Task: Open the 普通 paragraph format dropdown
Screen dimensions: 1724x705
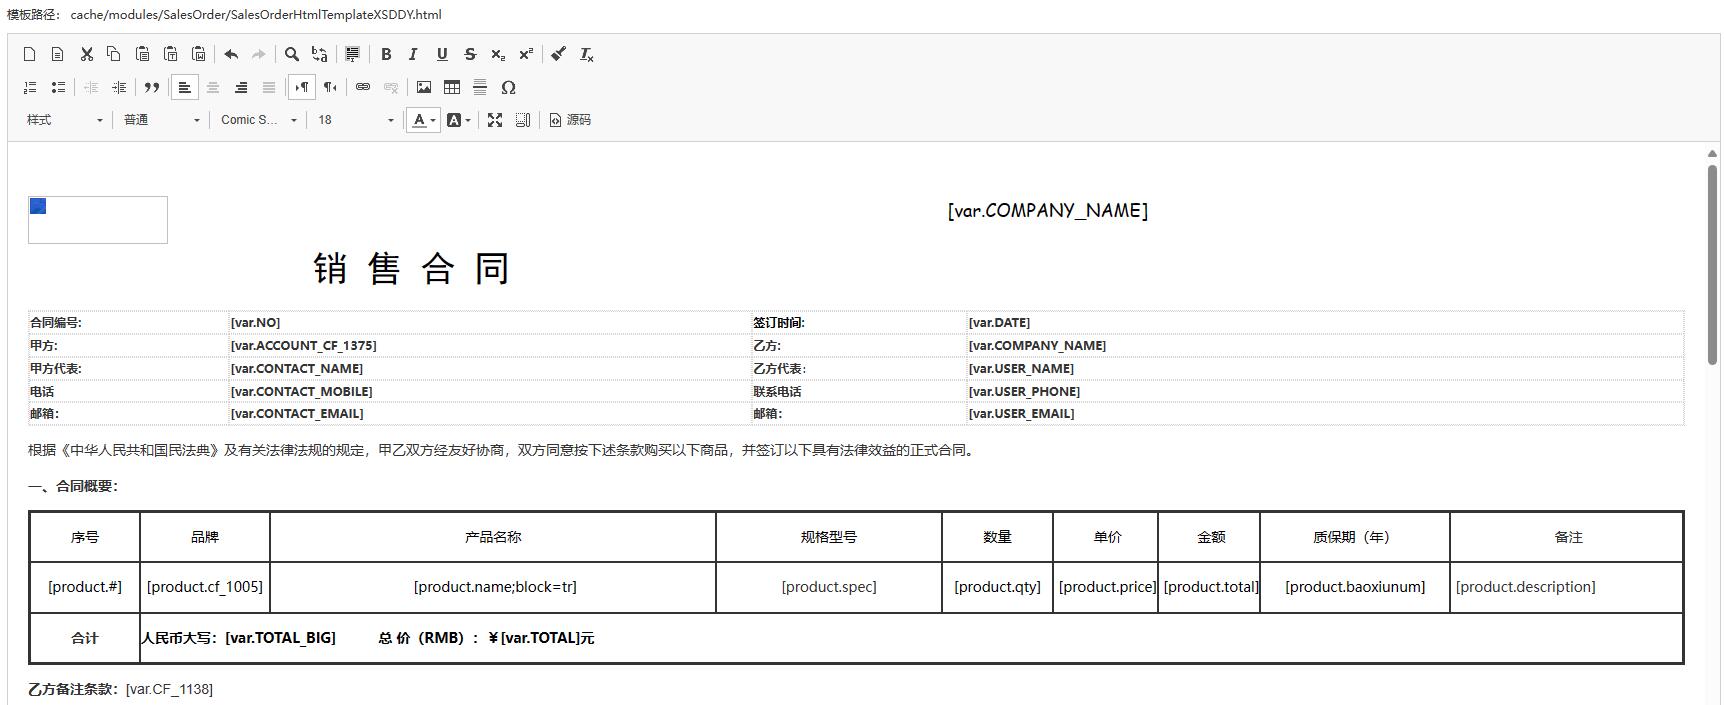Action: [161, 120]
